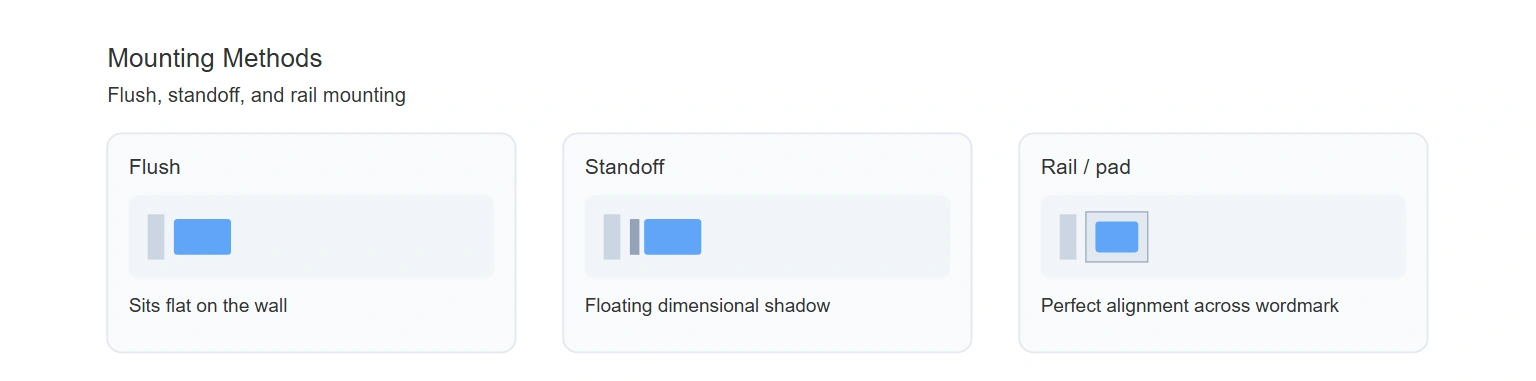The height and width of the screenshot is (381, 1536).
Task: Select the Rail / pad mounting card
Action: point(1223,243)
